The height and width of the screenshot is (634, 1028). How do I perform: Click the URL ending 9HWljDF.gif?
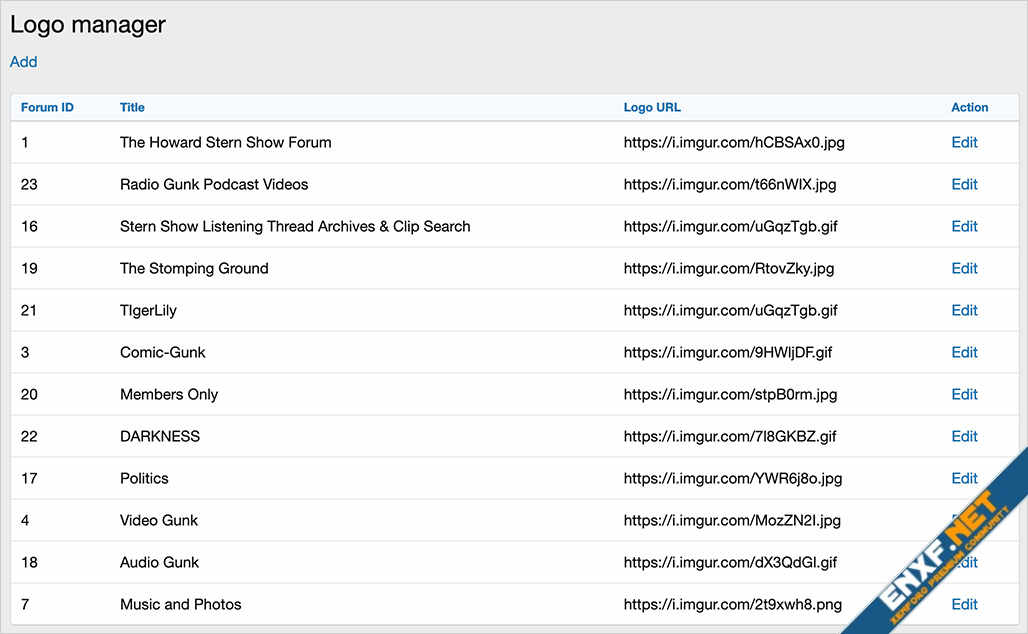pyautogui.click(x=728, y=352)
